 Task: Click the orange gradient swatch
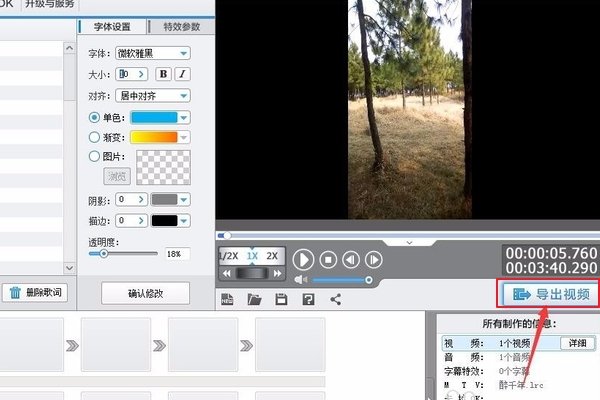coord(154,137)
